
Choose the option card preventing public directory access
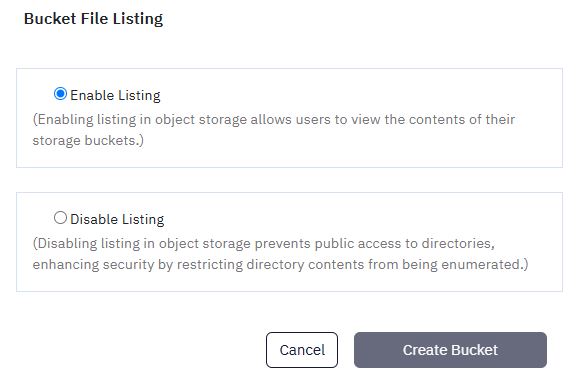(289, 242)
